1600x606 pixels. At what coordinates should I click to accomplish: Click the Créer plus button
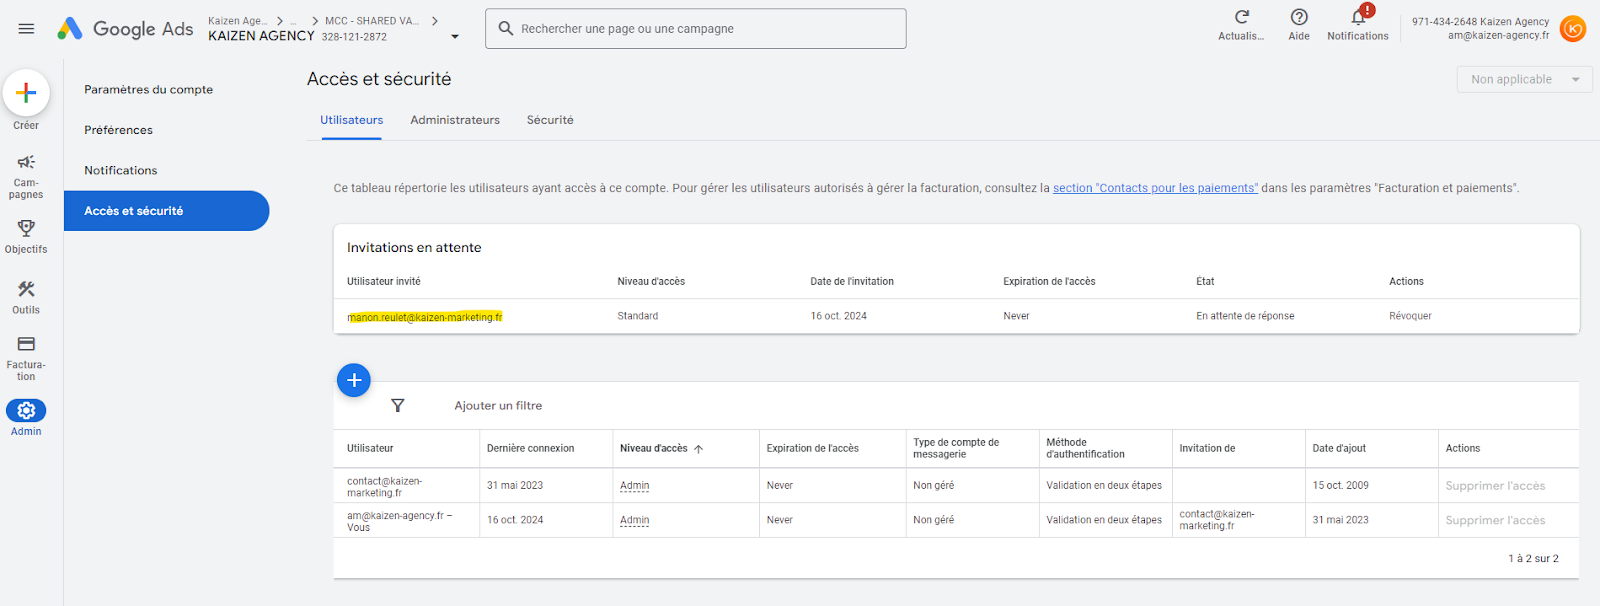(x=26, y=93)
